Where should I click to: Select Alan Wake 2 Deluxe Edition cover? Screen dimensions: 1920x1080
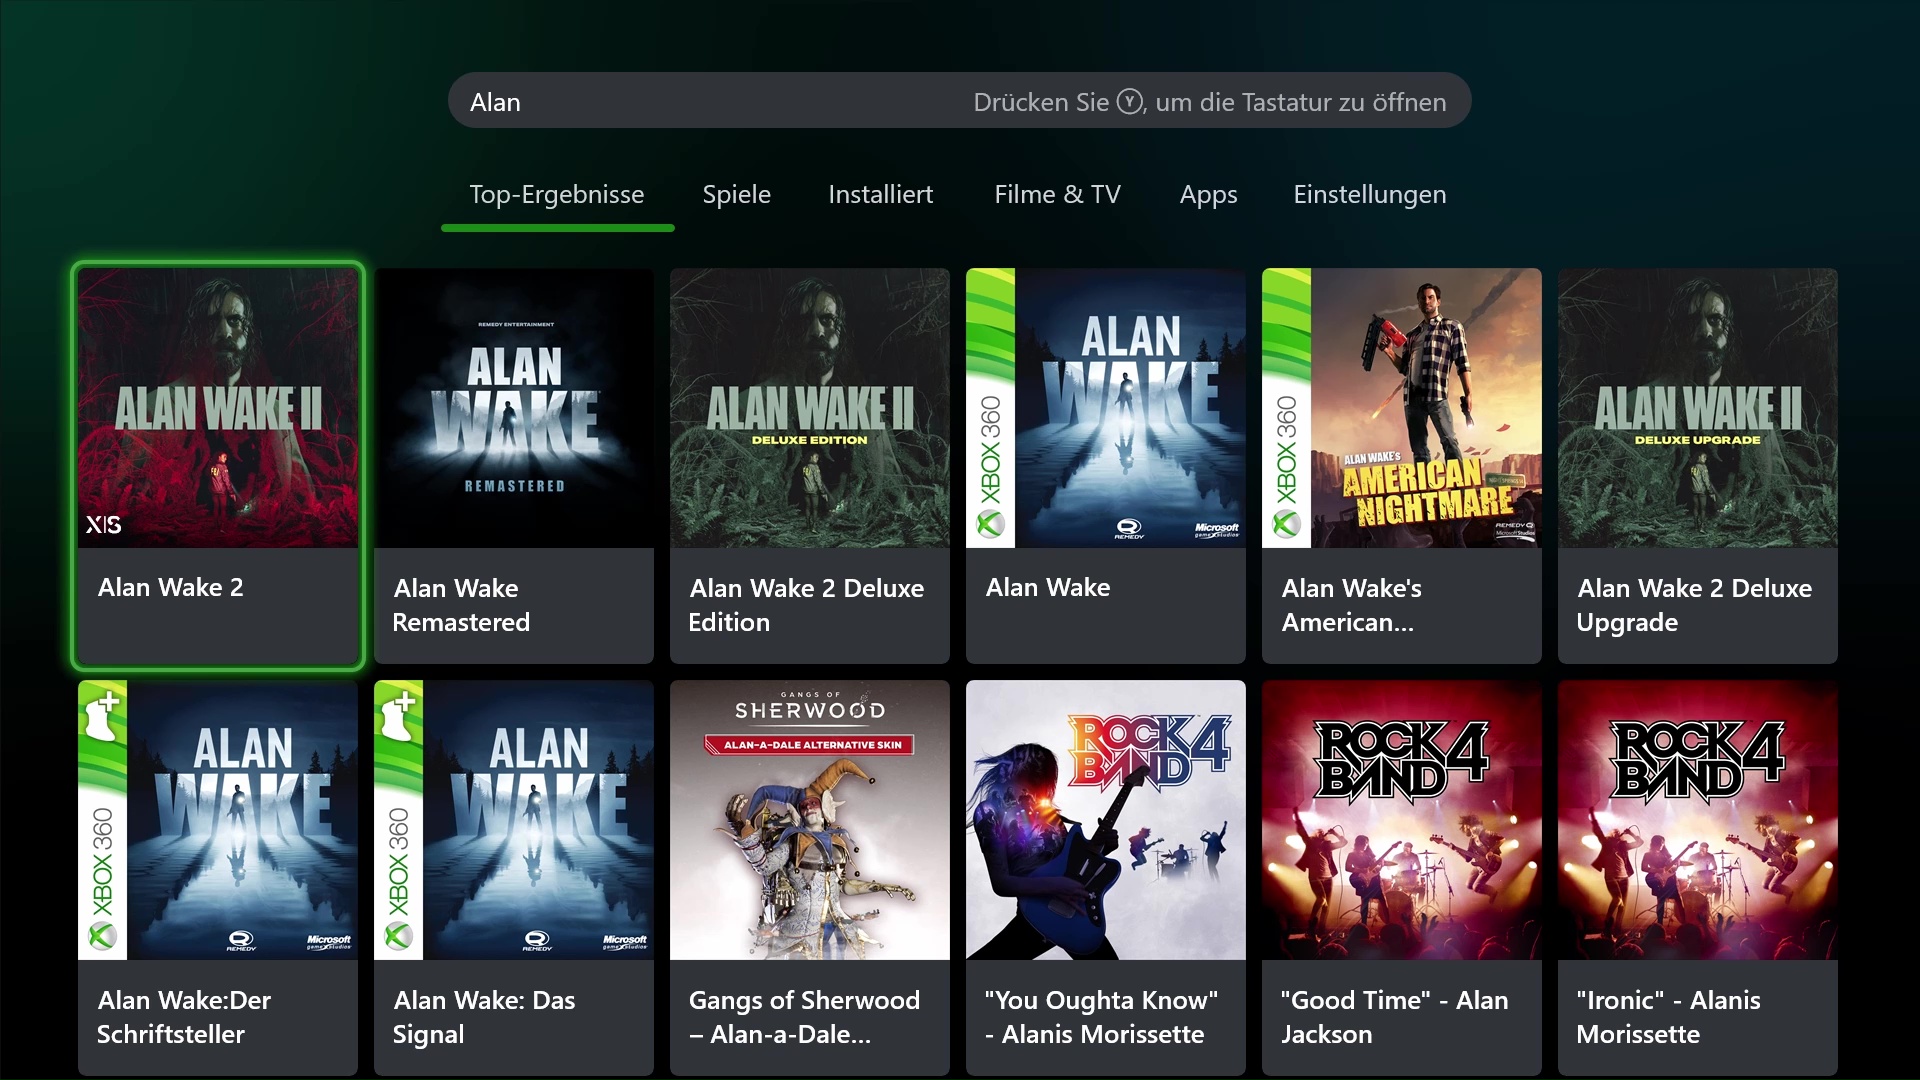coord(810,408)
